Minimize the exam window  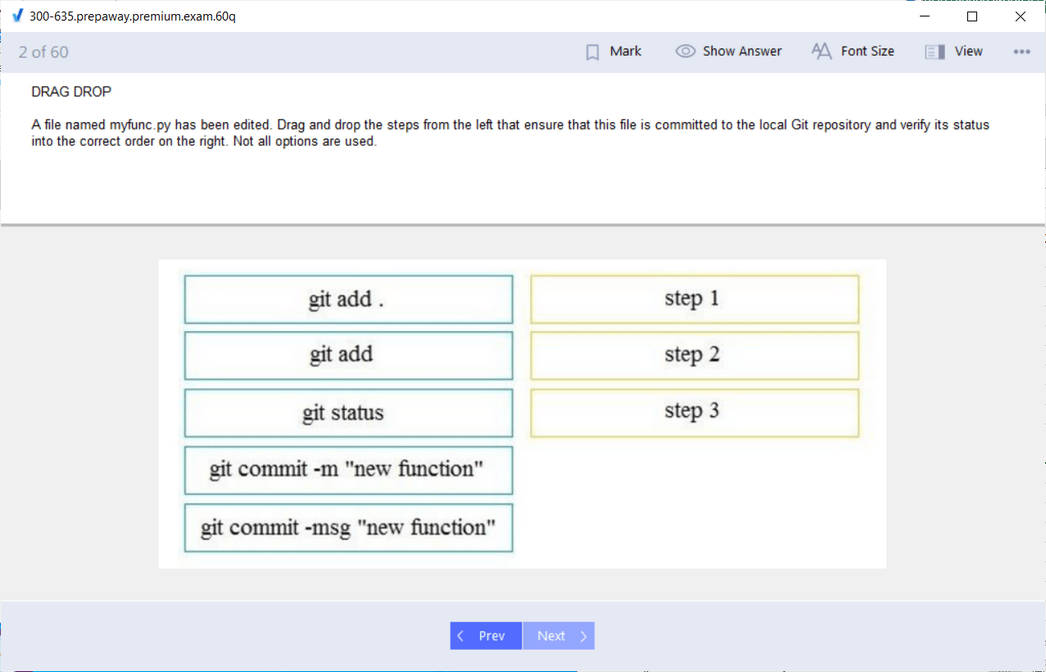point(925,16)
